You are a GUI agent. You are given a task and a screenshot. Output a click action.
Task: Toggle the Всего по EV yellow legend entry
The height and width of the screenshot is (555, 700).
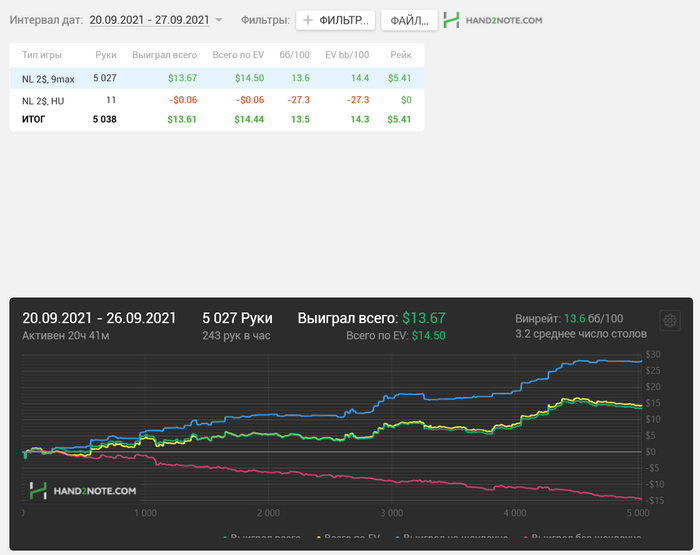348,537
